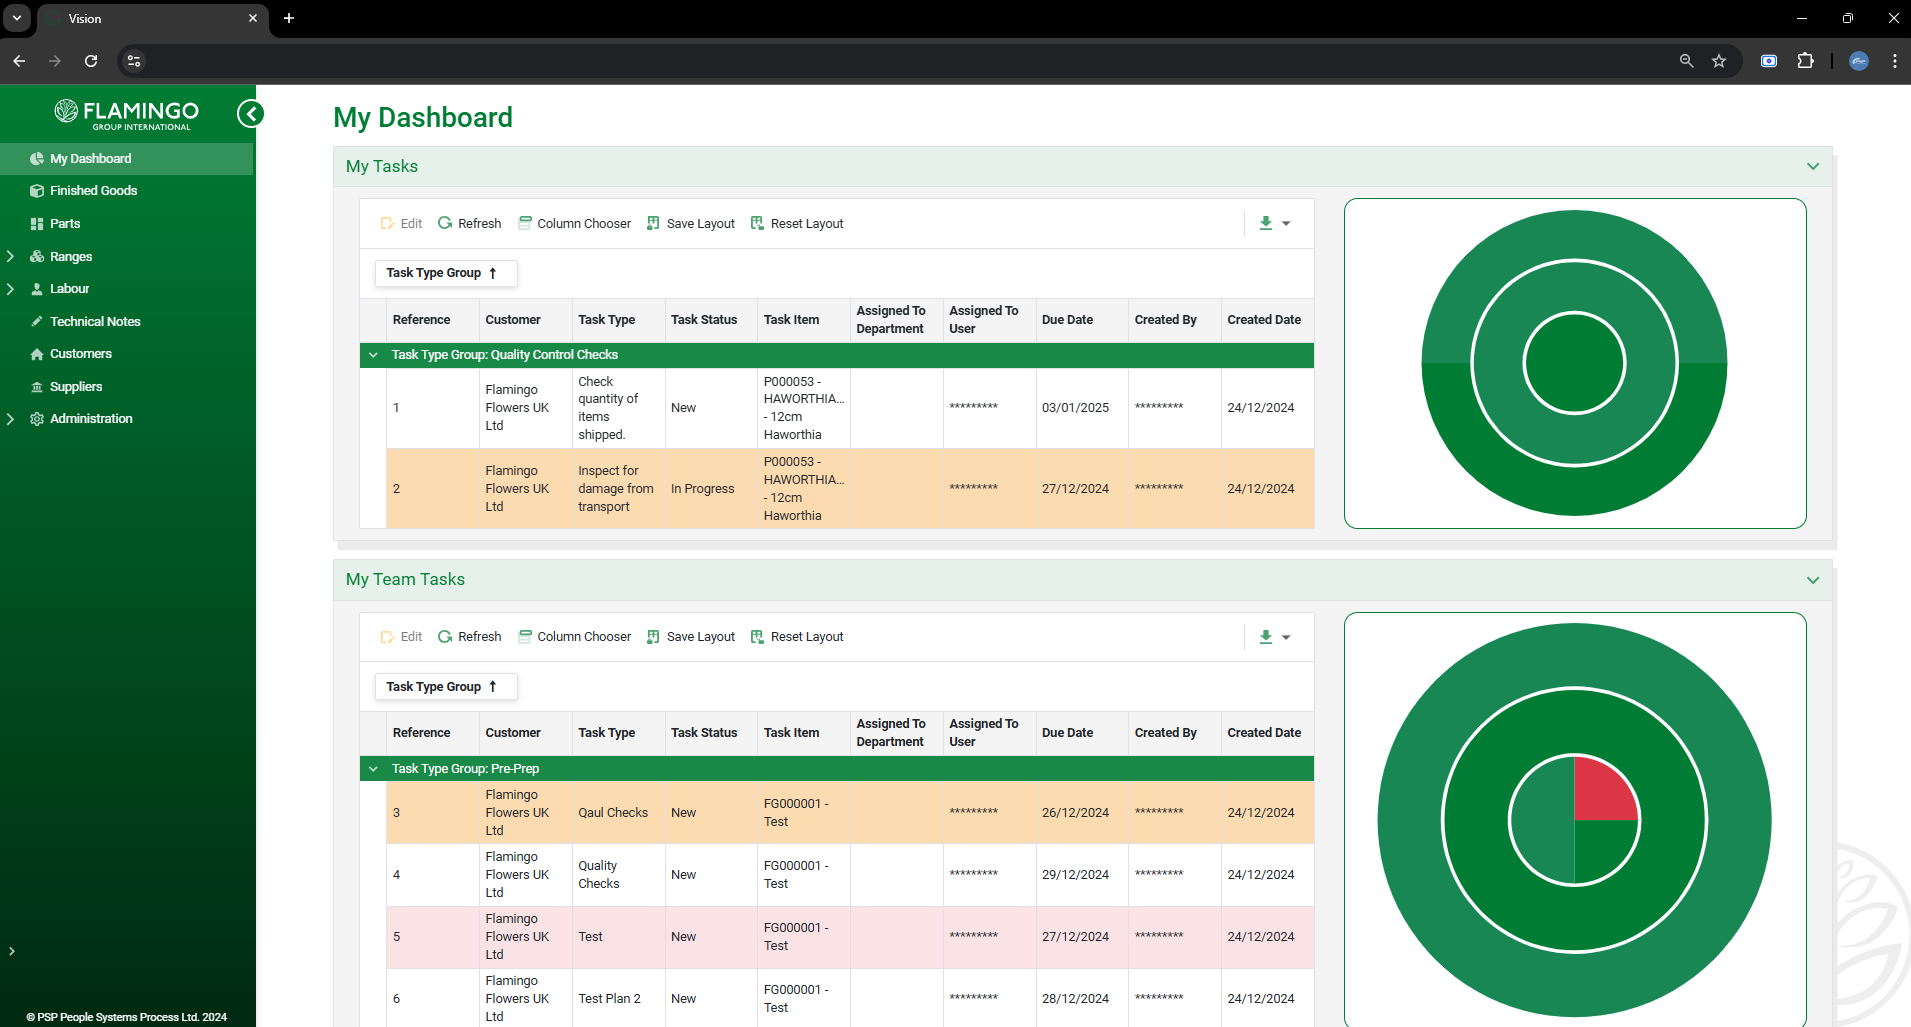Viewport: 1911px width, 1027px height.
Task: Expand the Administration submenu chevron
Action: pyautogui.click(x=11, y=419)
